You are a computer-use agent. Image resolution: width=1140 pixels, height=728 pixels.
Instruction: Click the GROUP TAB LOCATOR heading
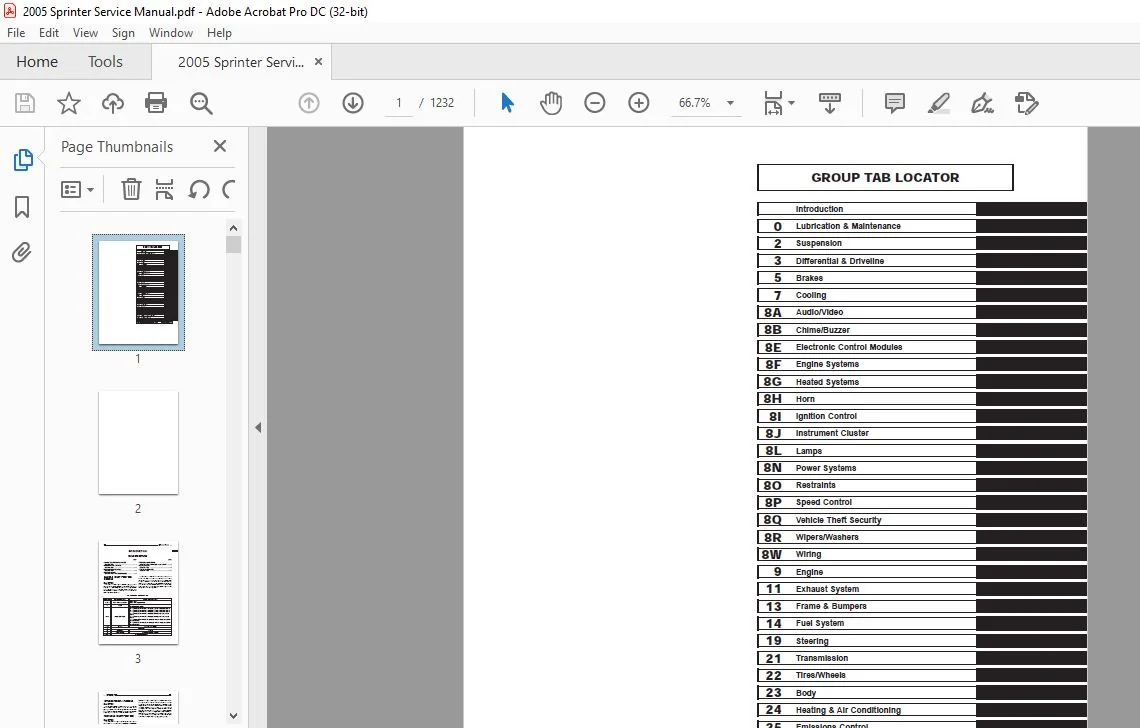885,177
